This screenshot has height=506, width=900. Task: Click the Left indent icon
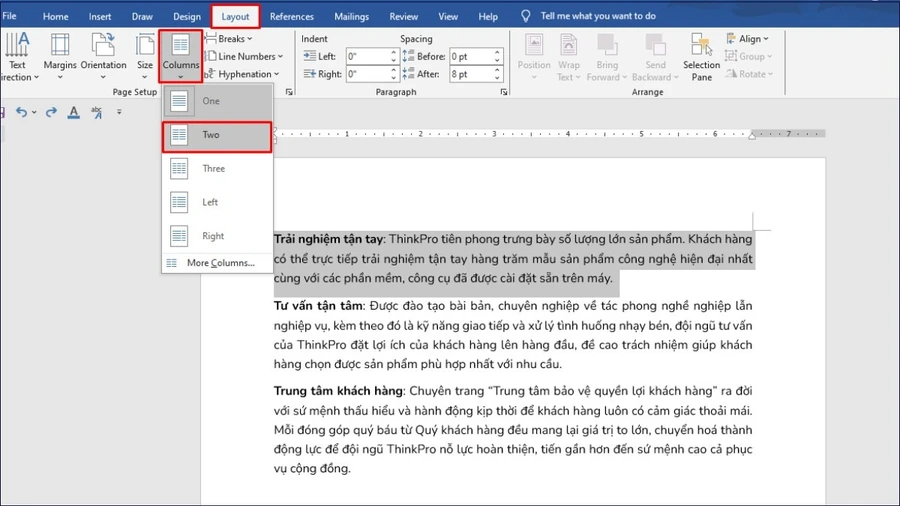[x=309, y=56]
